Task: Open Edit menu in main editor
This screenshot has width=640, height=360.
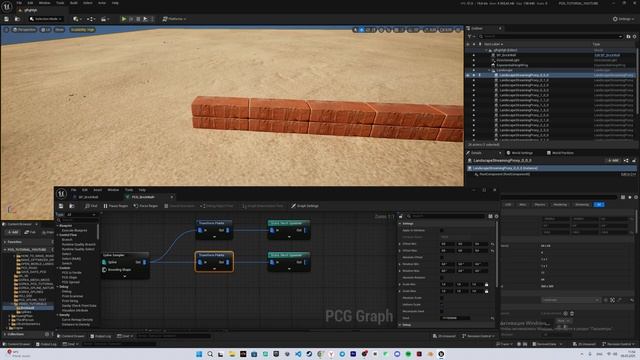Action: (30, 3)
